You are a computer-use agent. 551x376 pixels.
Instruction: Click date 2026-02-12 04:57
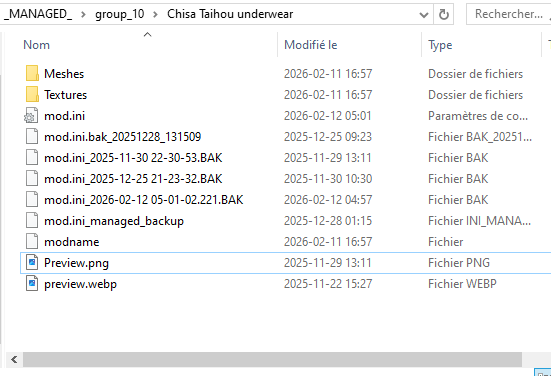pyautogui.click(x=328, y=200)
